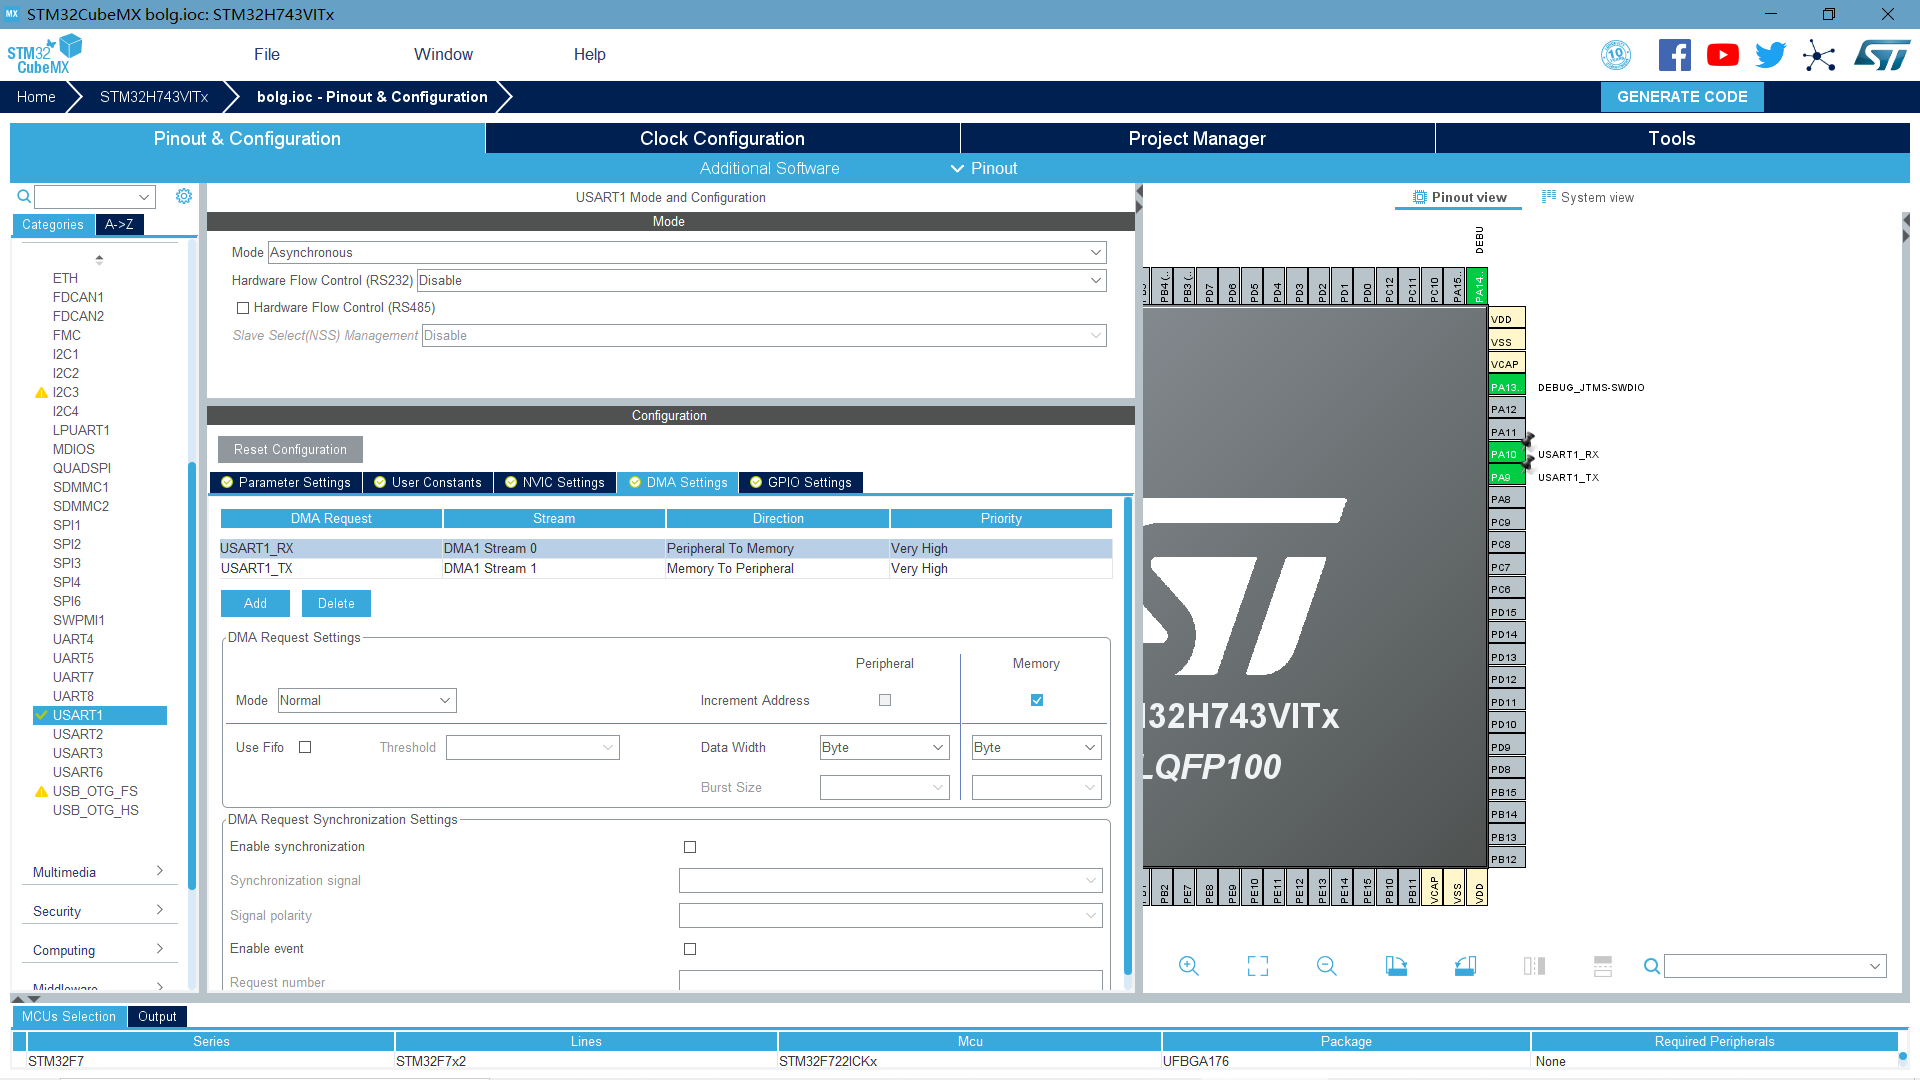Expand the Multimedia category
The width and height of the screenshot is (1920, 1080).
click(x=98, y=872)
